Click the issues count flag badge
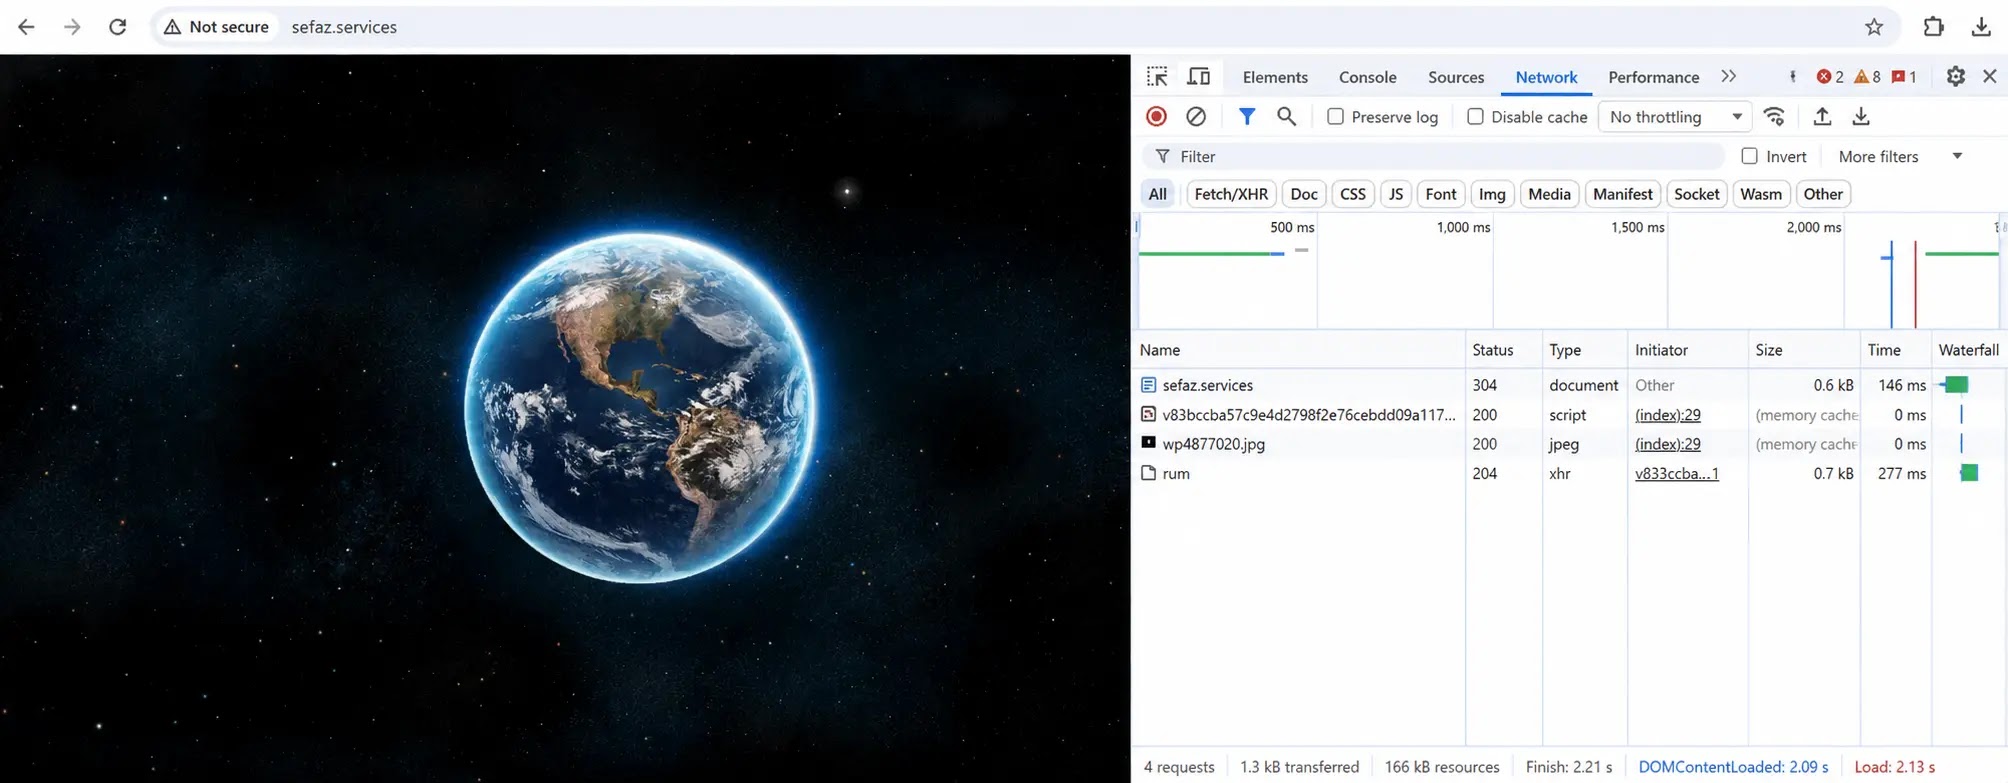This screenshot has width=2008, height=783. pos(1904,77)
